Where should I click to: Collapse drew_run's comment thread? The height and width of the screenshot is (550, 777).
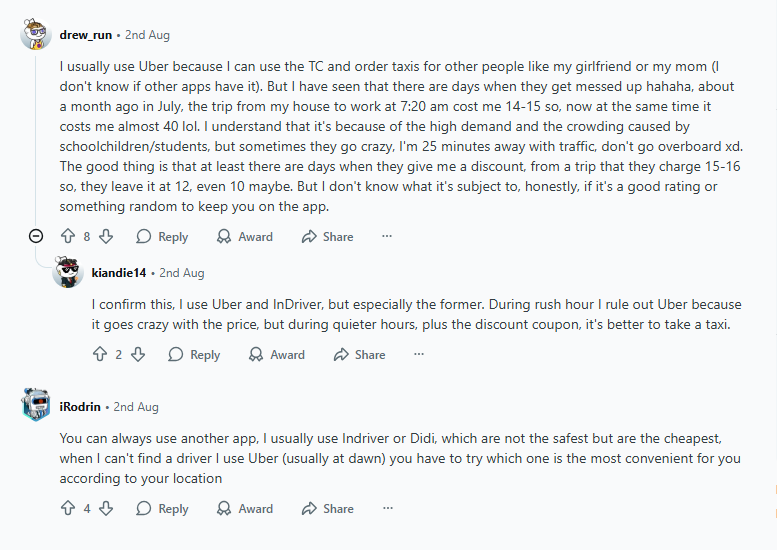(36, 237)
